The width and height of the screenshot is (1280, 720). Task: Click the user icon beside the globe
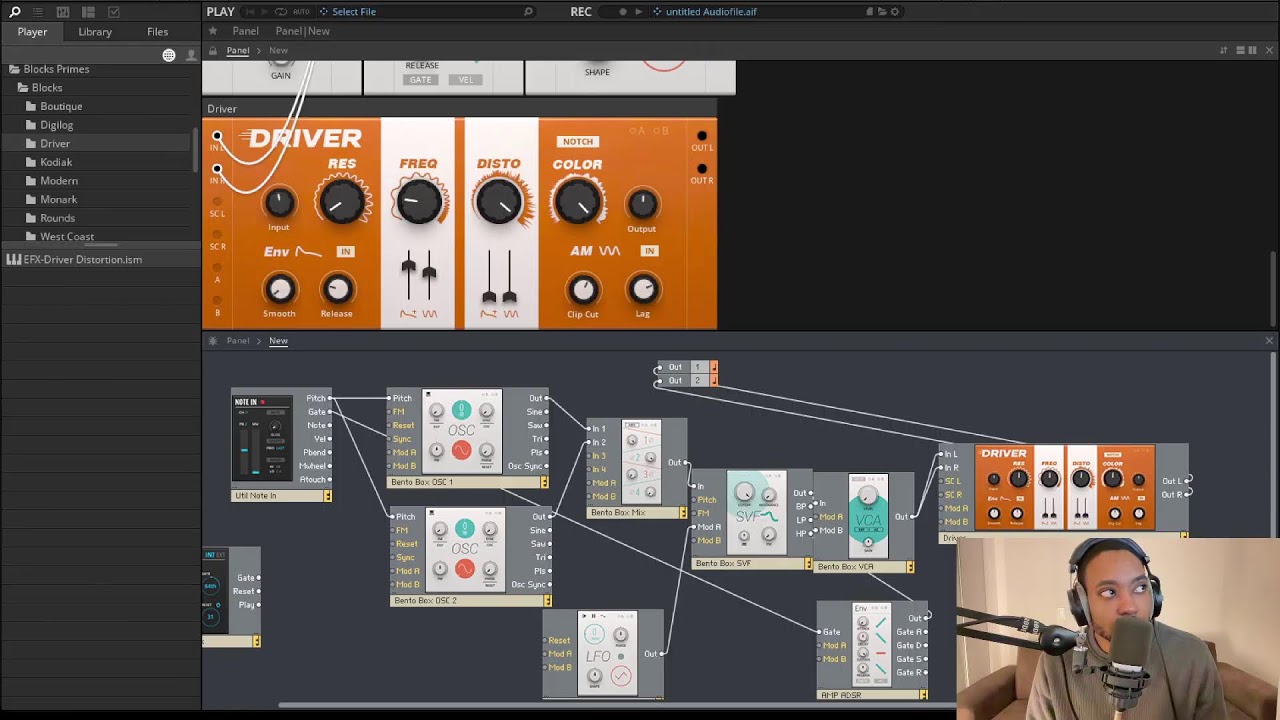click(191, 55)
